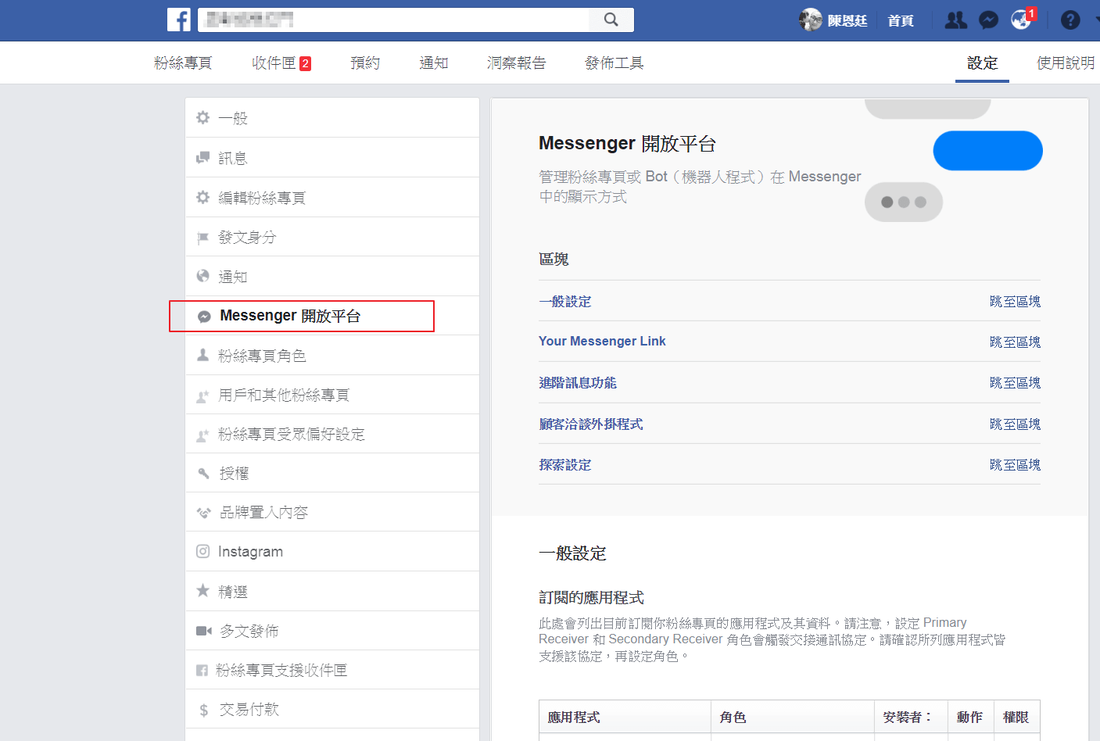Open the Your Messenger Link section link

point(602,341)
